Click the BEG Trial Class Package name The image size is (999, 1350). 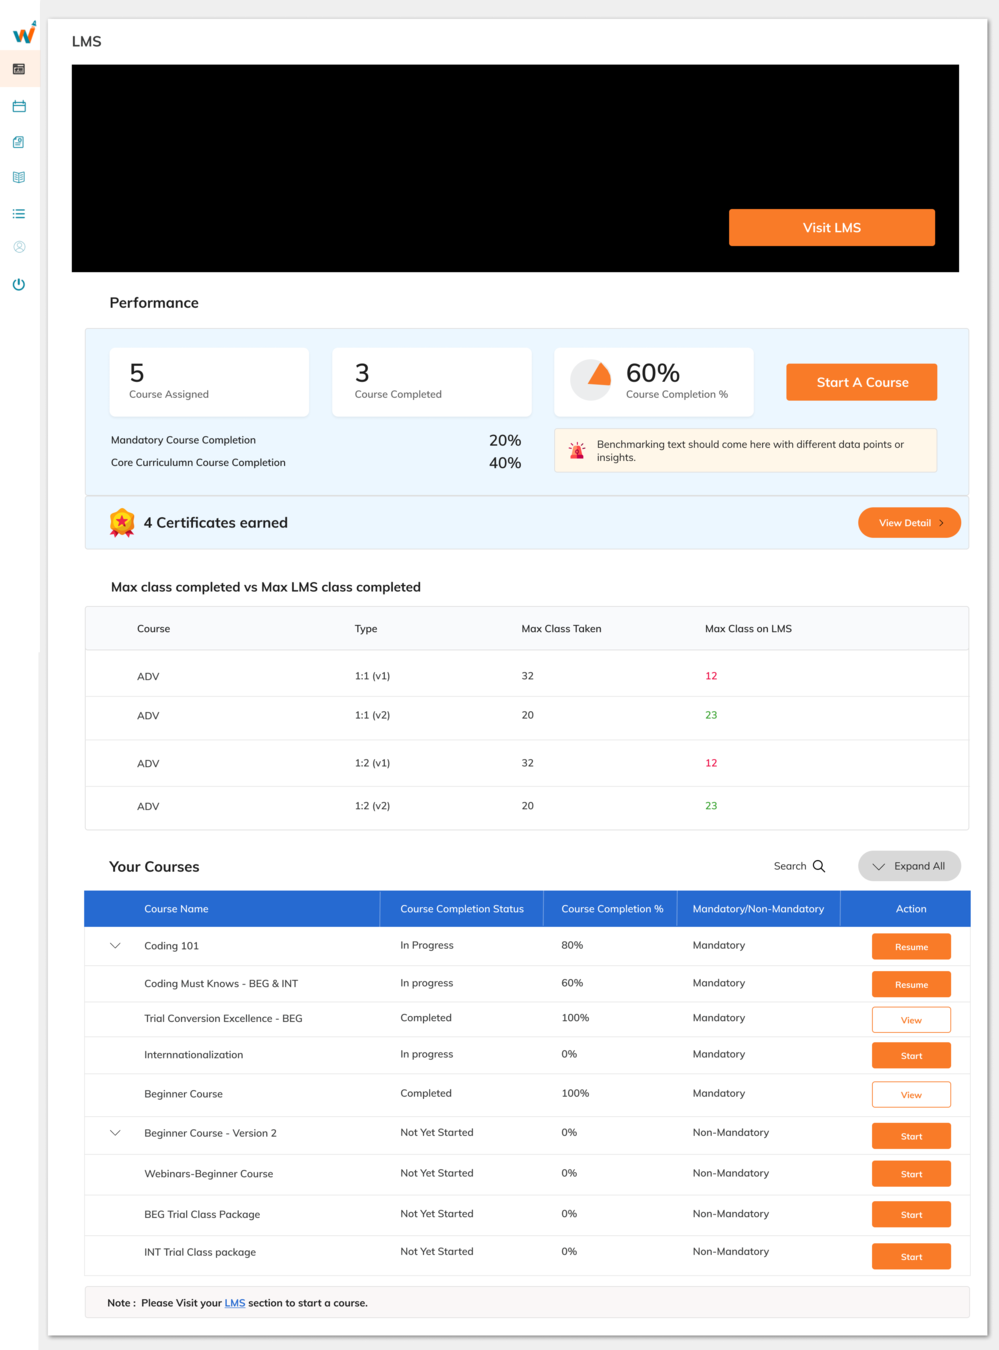(202, 1215)
